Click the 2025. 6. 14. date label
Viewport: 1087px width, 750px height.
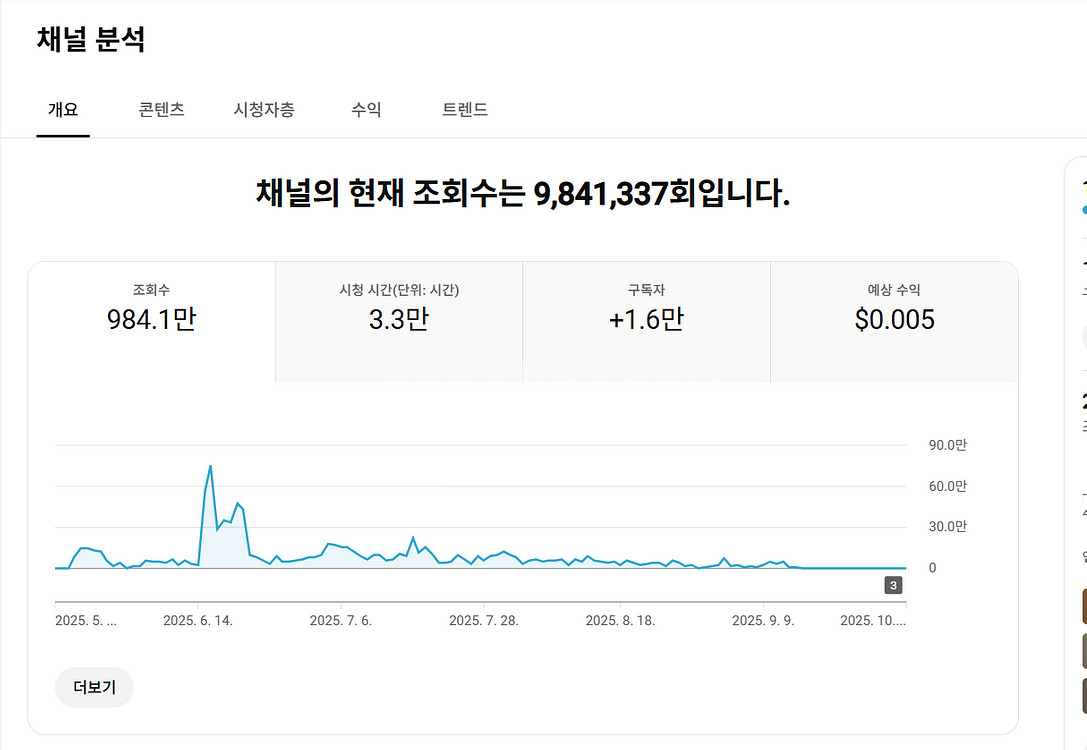pos(198,620)
